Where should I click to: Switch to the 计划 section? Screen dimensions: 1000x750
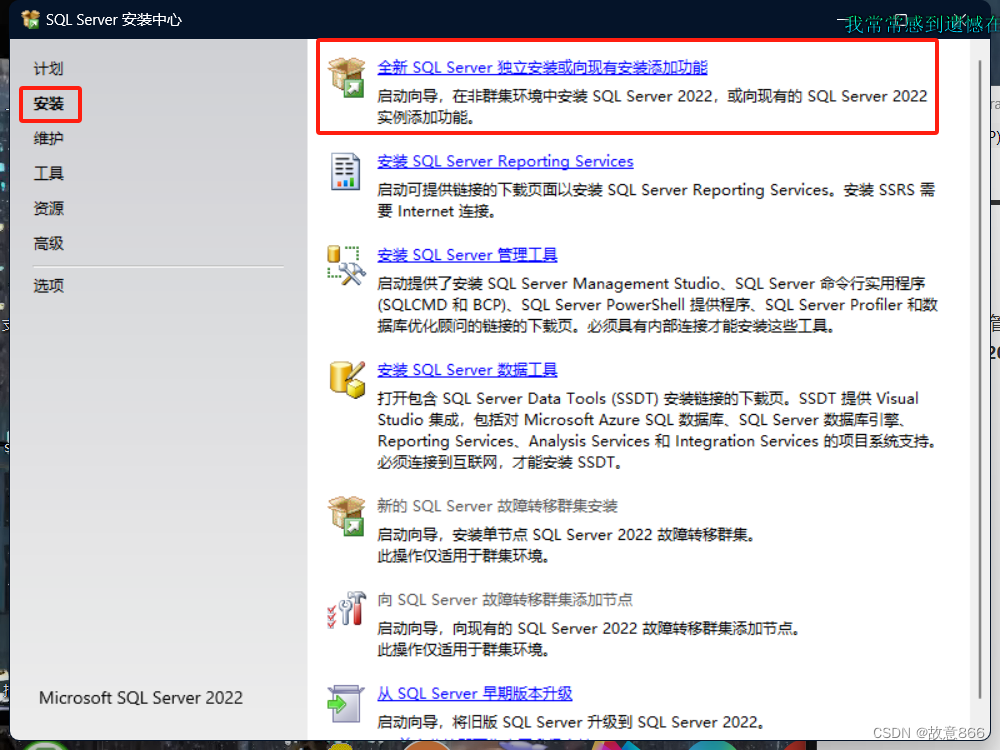pos(48,67)
